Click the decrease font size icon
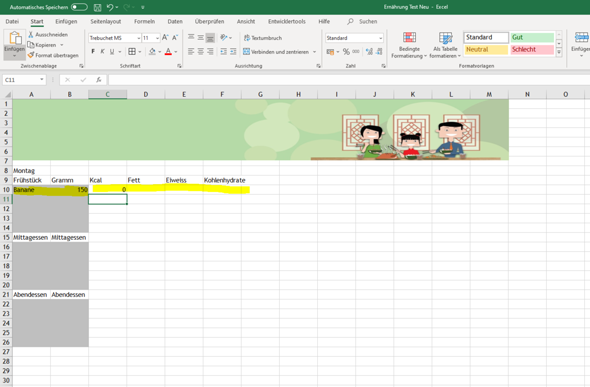Image resolution: width=590 pixels, height=387 pixels. pos(175,38)
